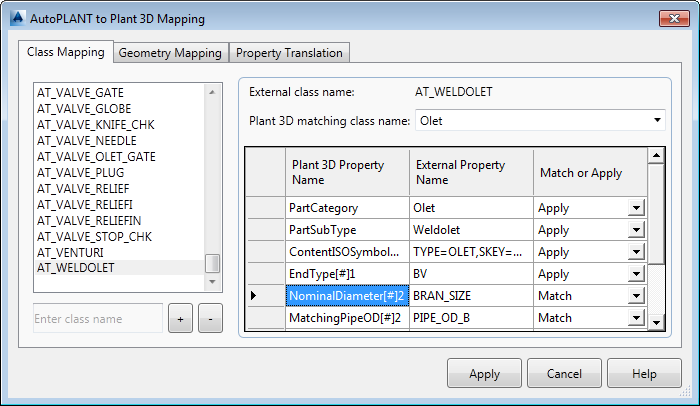This screenshot has height=406, width=700.
Task: Select AT_VALVE_GLOBE in the class list
Action: point(119,109)
